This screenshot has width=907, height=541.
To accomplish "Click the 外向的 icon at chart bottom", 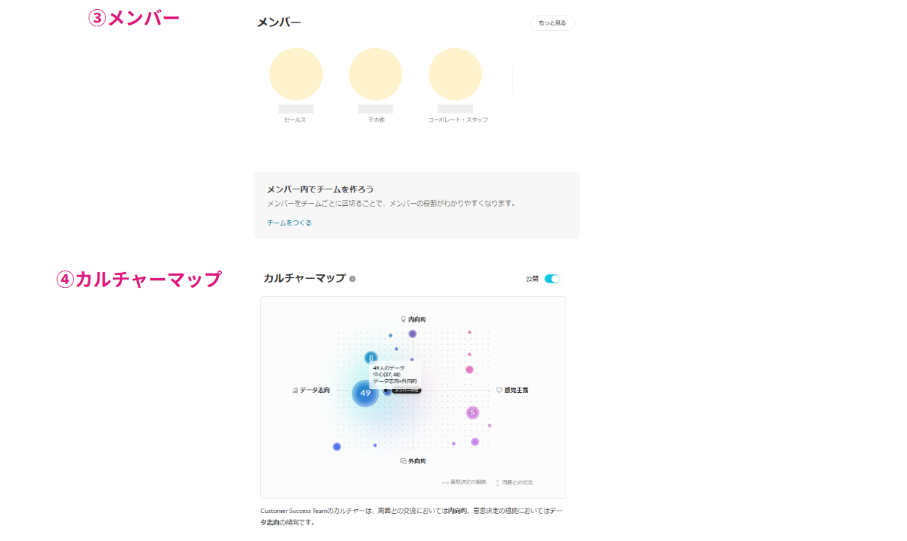I will click(402, 461).
